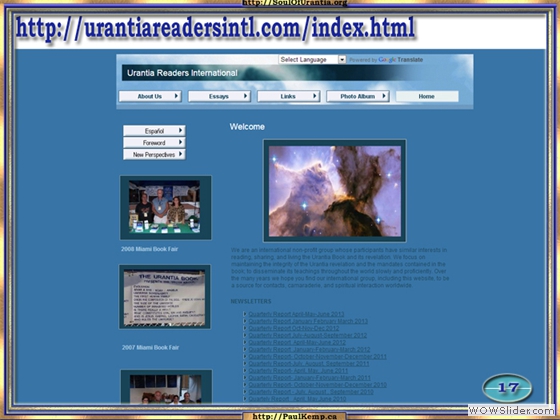Click the NEWSLETTERS heading
Viewport: 560px width, 420px height.
click(x=251, y=301)
